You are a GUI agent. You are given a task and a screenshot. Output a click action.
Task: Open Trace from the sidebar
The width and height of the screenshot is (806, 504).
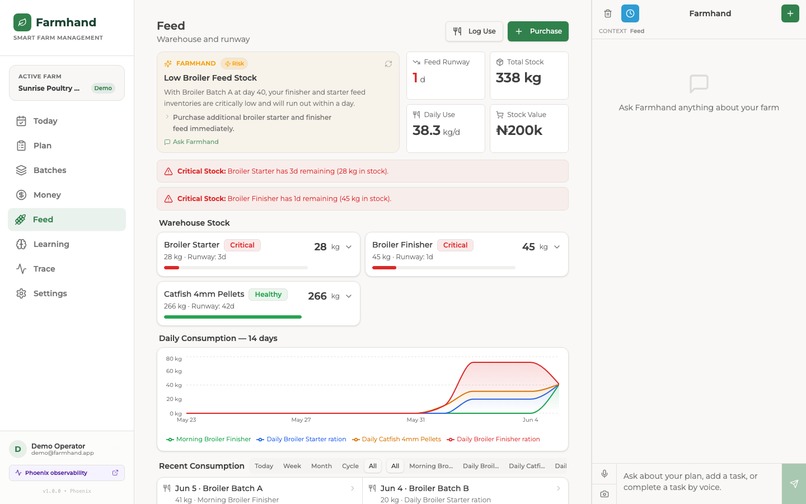[x=67, y=269]
